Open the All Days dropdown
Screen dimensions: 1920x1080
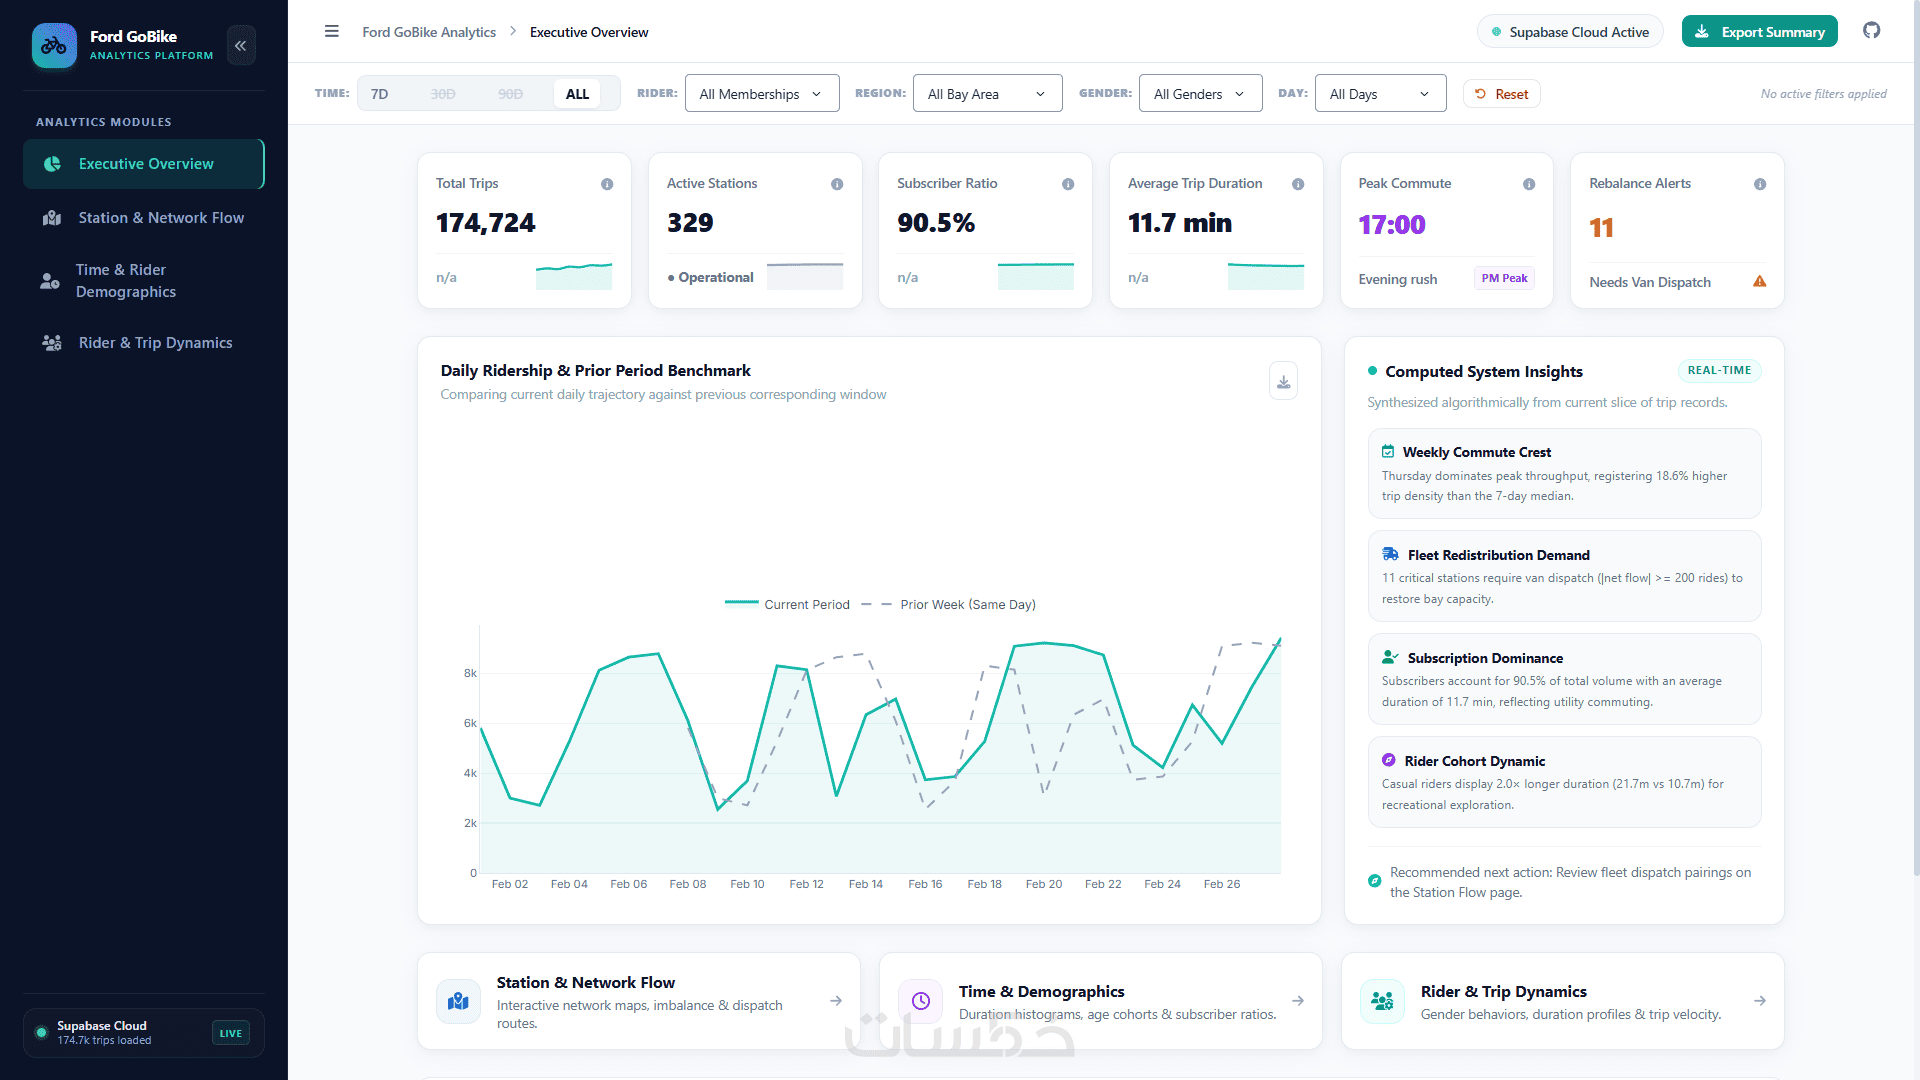(1381, 94)
